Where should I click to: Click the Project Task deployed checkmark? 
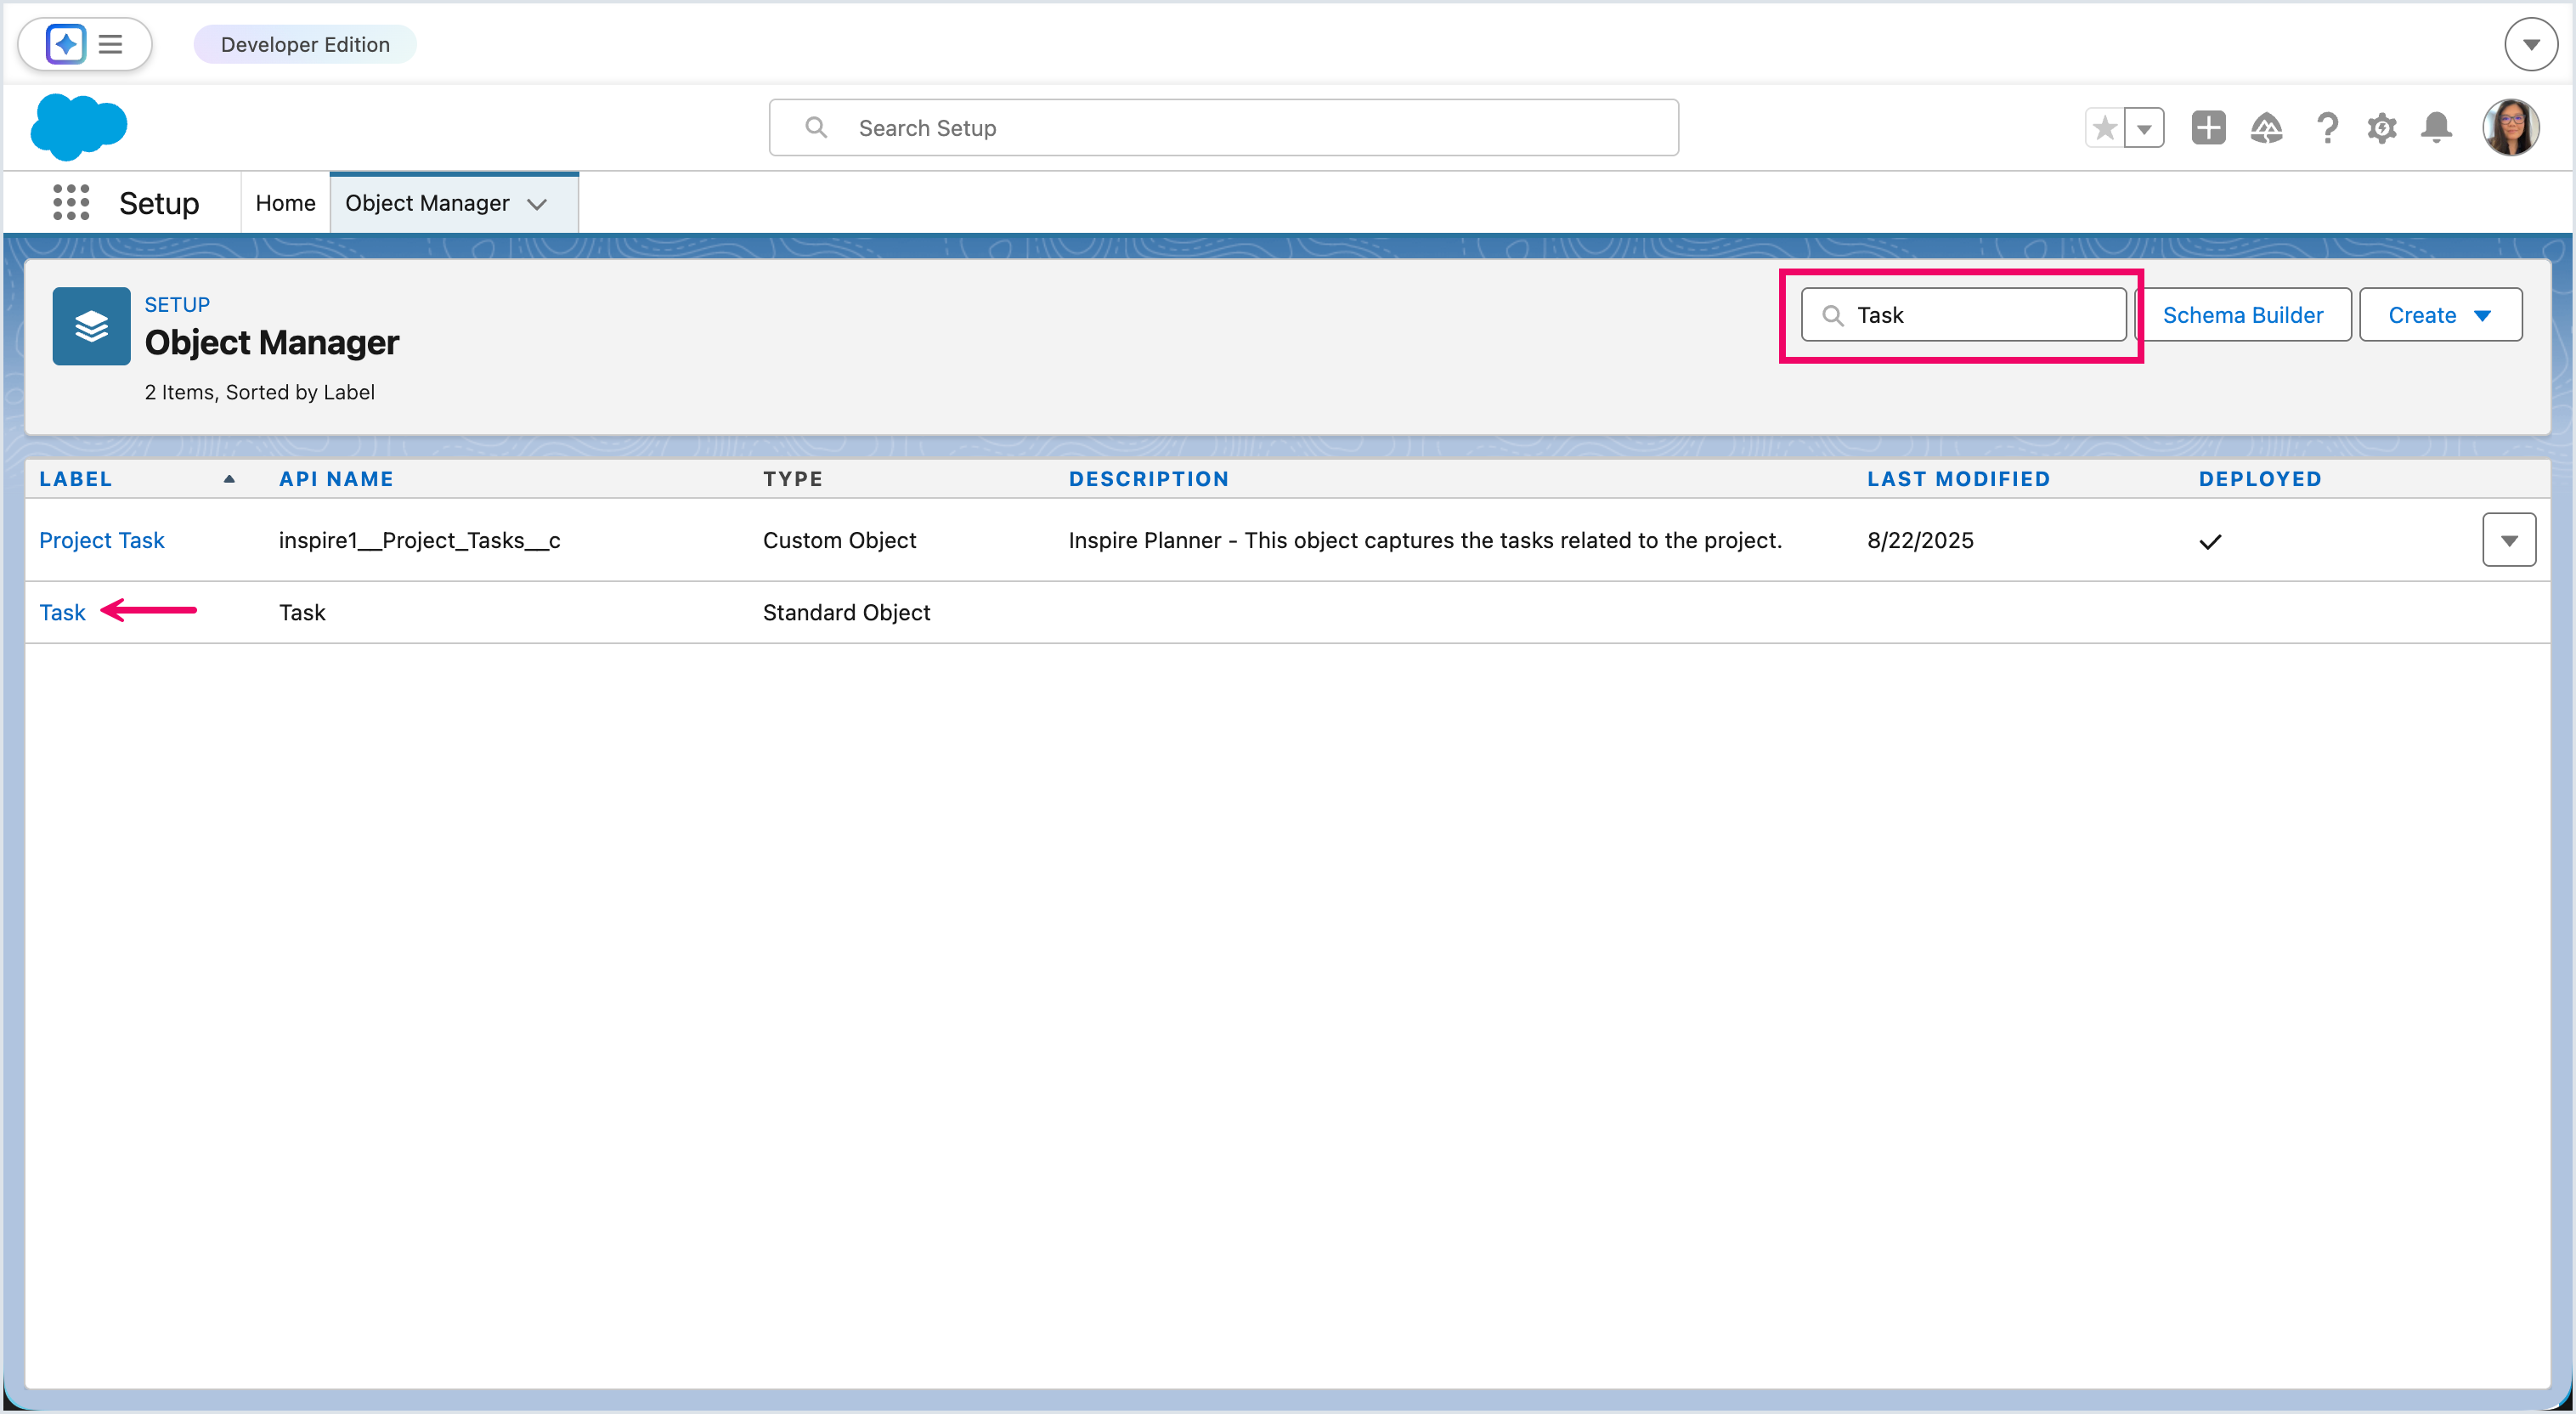(x=2209, y=541)
